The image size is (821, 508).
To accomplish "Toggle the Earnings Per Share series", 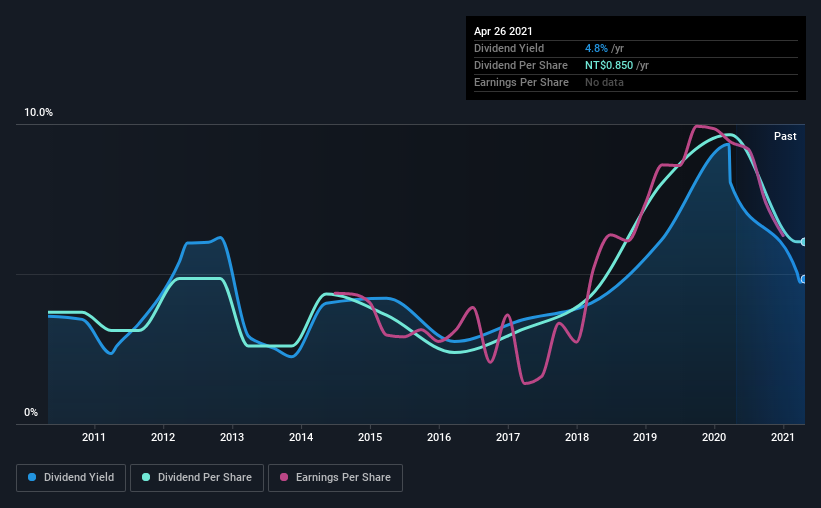I will [x=335, y=478].
